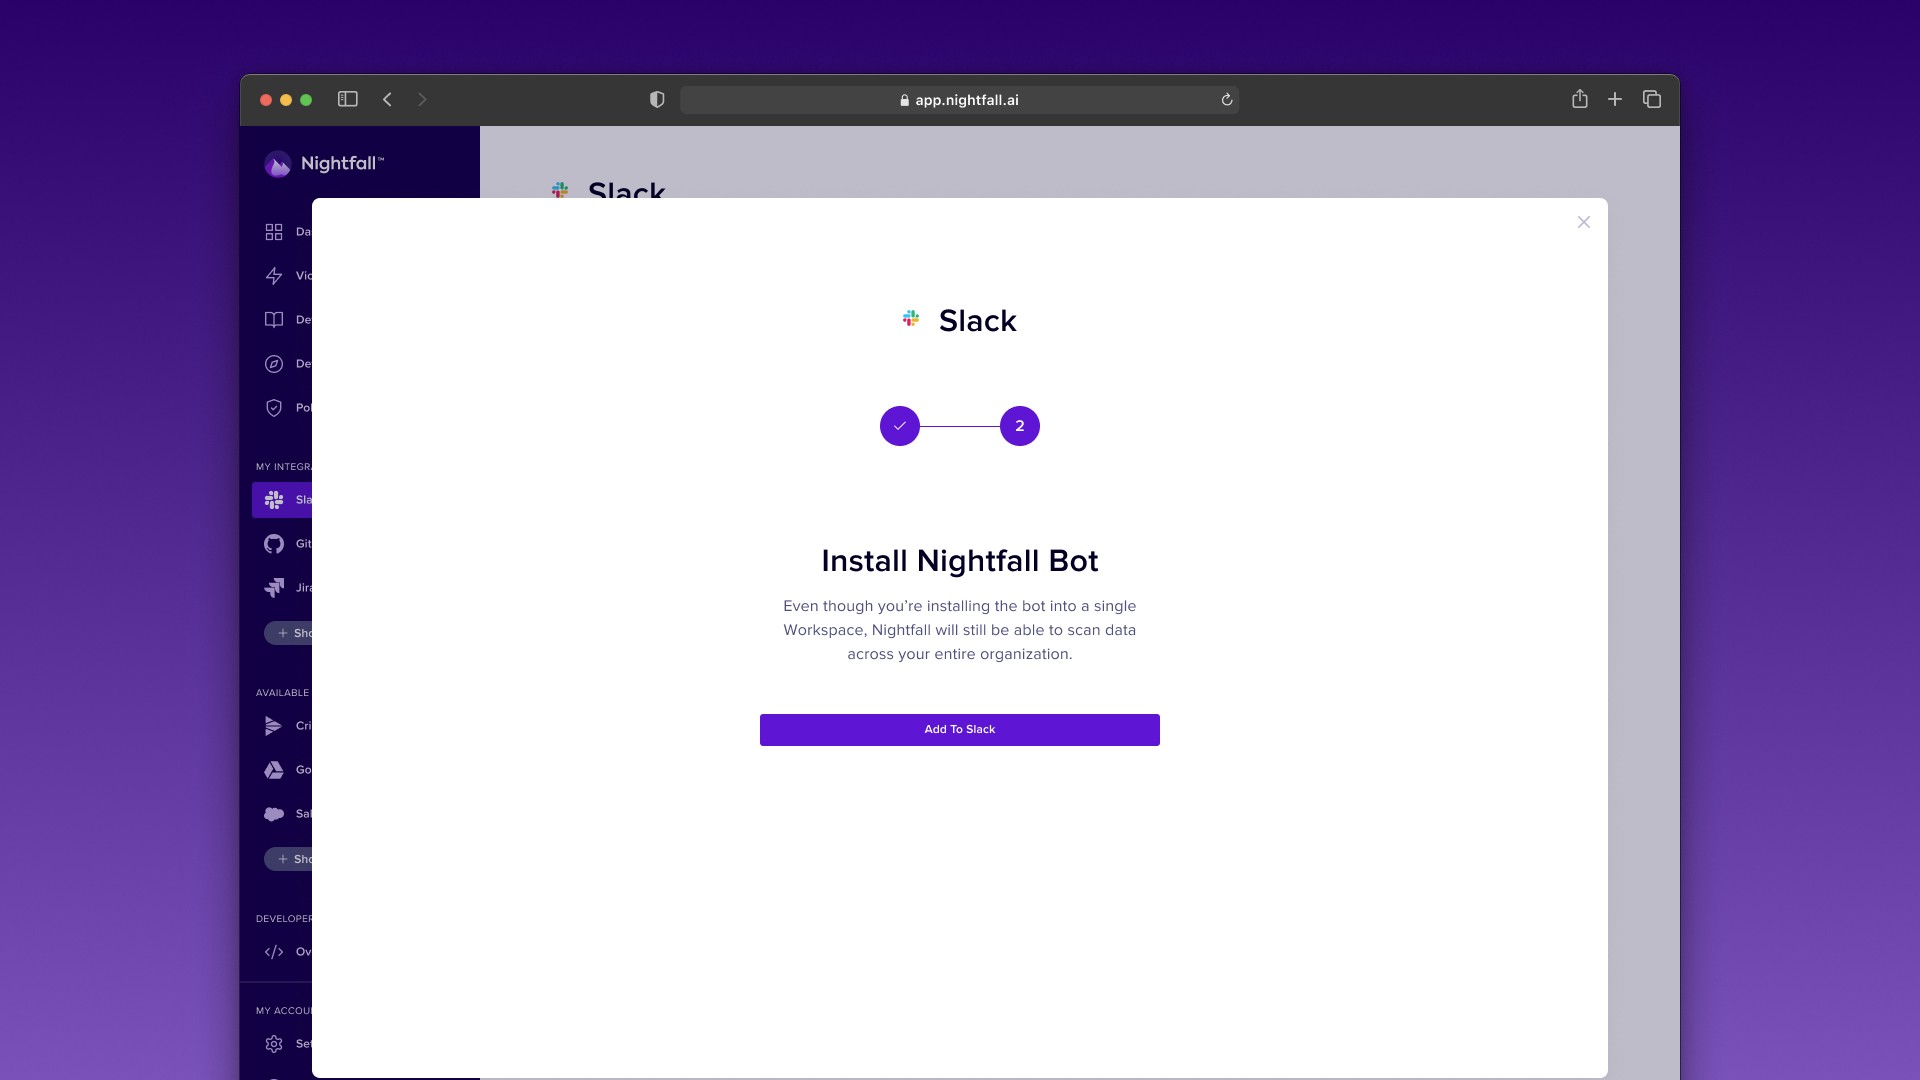
Task: Click the Add To Slack button
Action: pos(960,730)
